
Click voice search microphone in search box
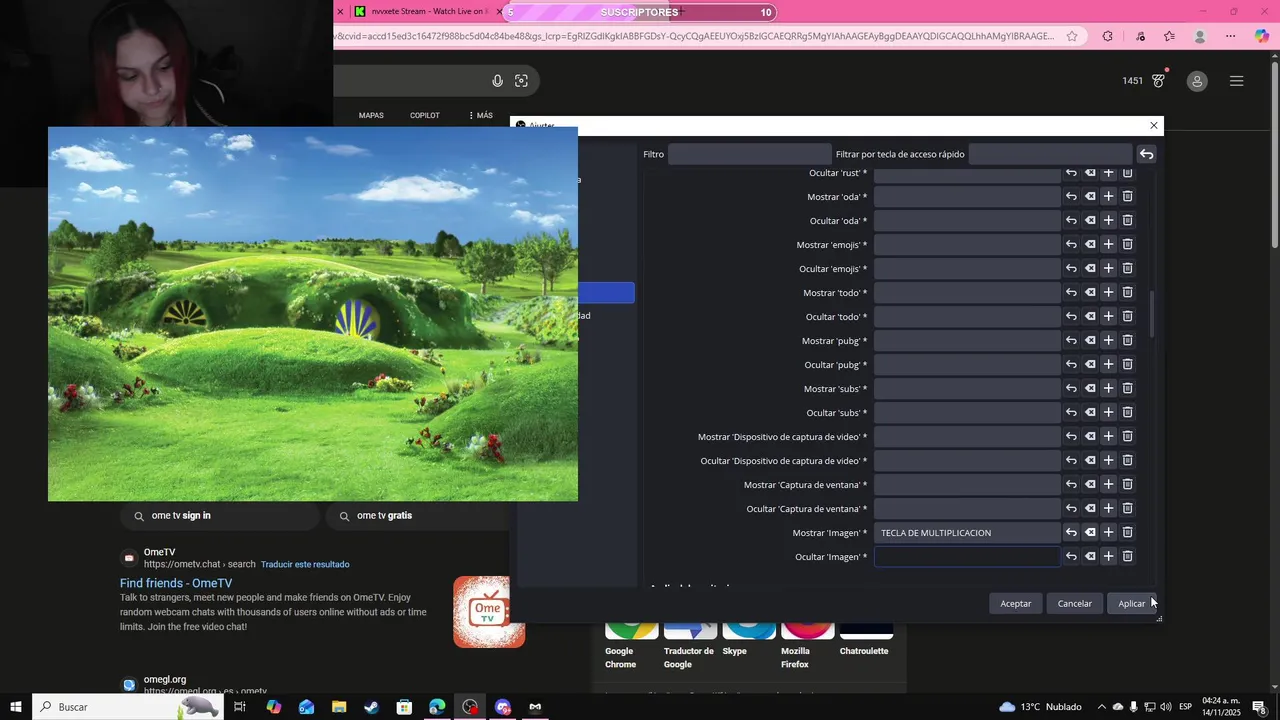click(x=497, y=81)
